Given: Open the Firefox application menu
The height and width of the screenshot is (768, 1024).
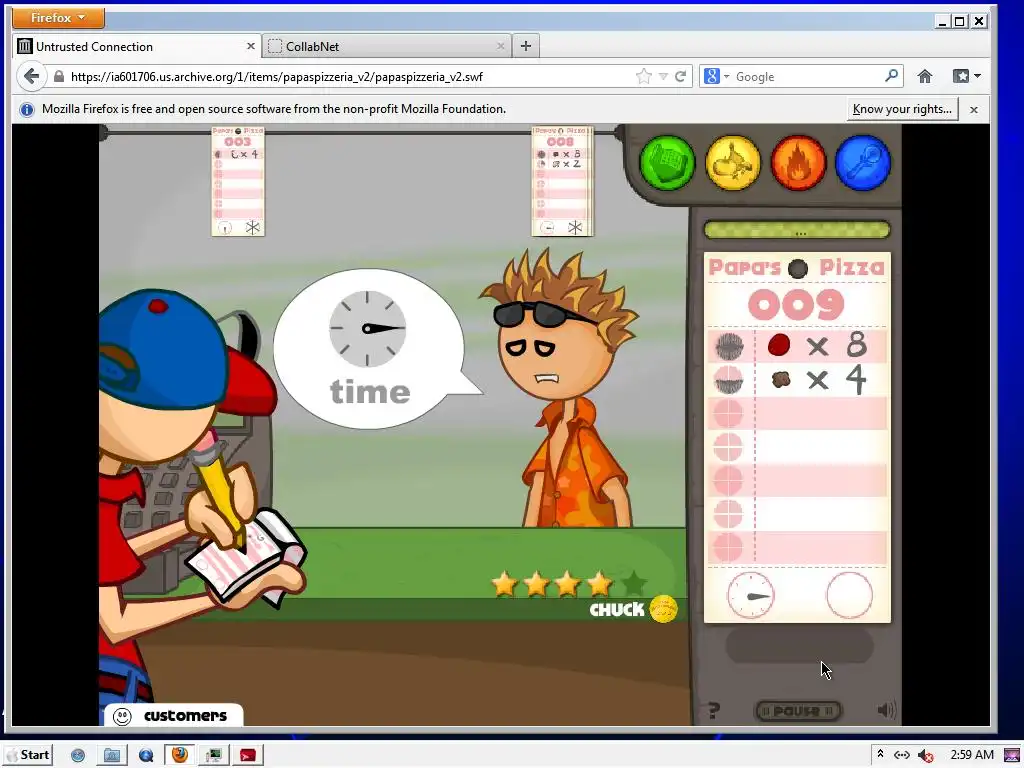Looking at the screenshot, I should (x=58, y=18).
